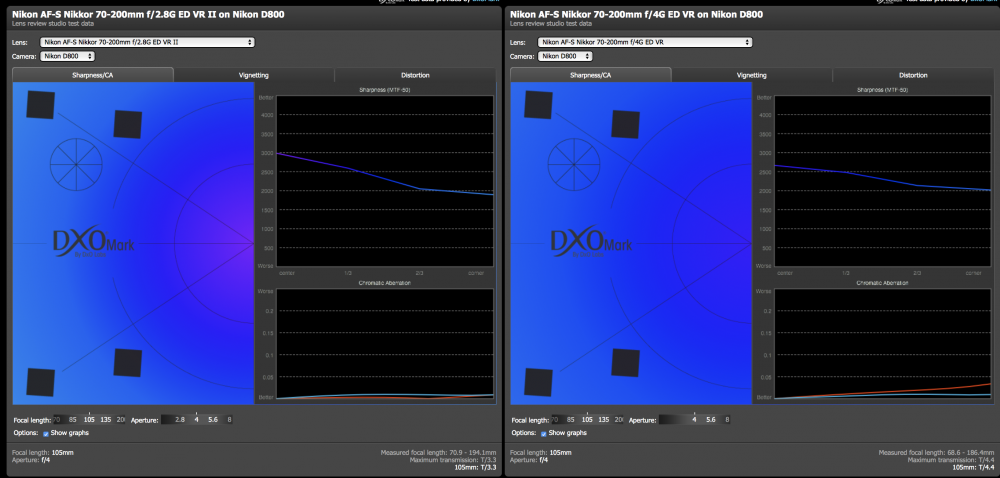Choose aperture 5.6 in f/2.8G panel
Viewport: 1000px width, 478px height.
click(x=213, y=420)
